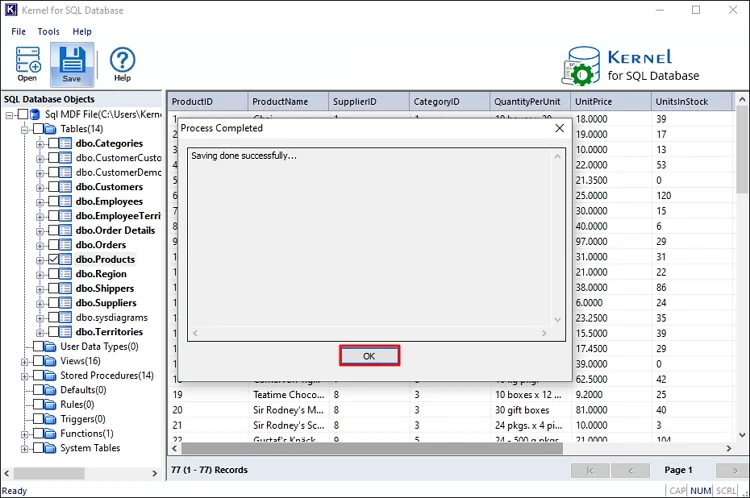Expand the Views(16) node
This screenshot has width=750, height=498.
pos(24,362)
